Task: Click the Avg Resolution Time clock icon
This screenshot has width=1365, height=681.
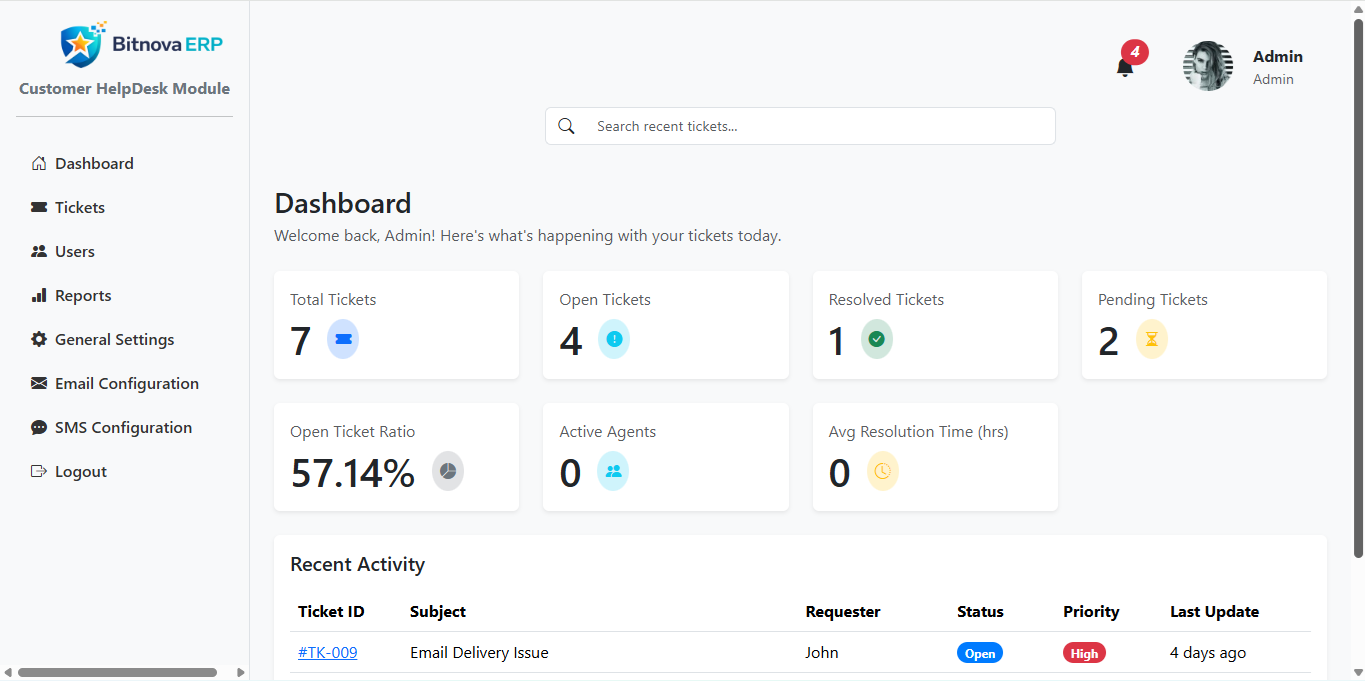Action: [882, 471]
